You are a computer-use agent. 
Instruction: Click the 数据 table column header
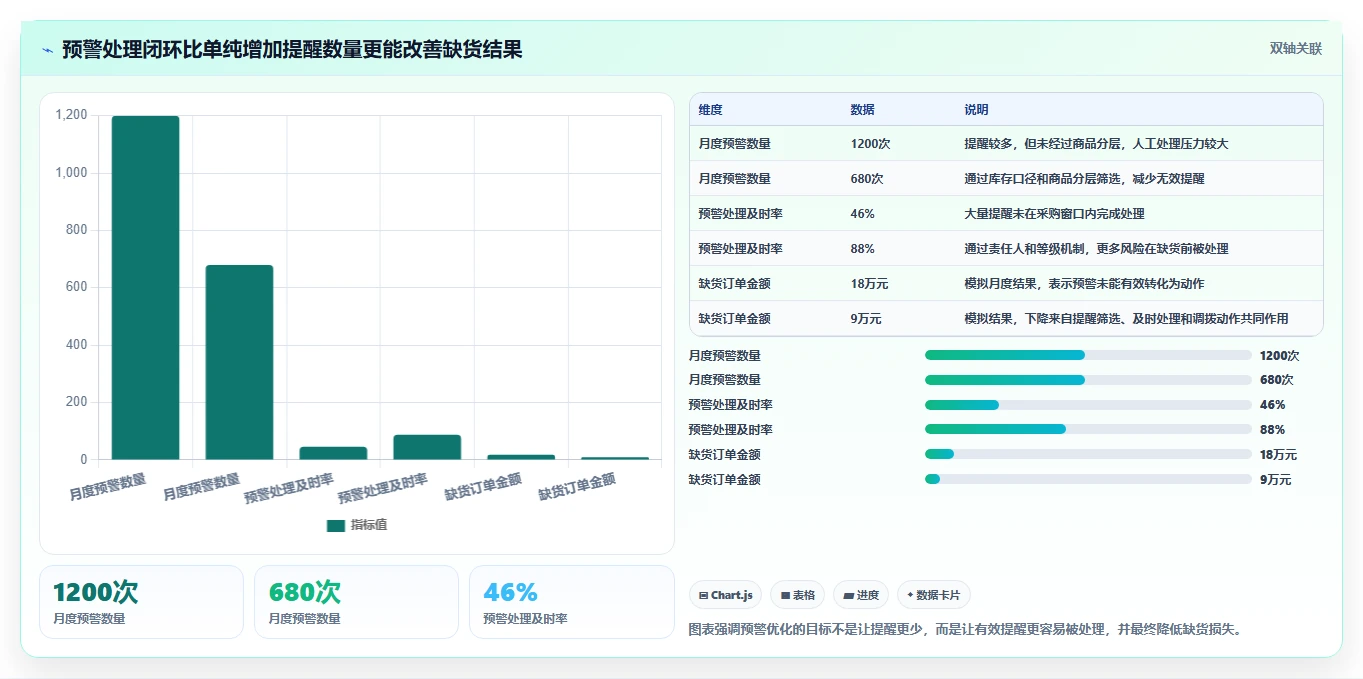[862, 109]
